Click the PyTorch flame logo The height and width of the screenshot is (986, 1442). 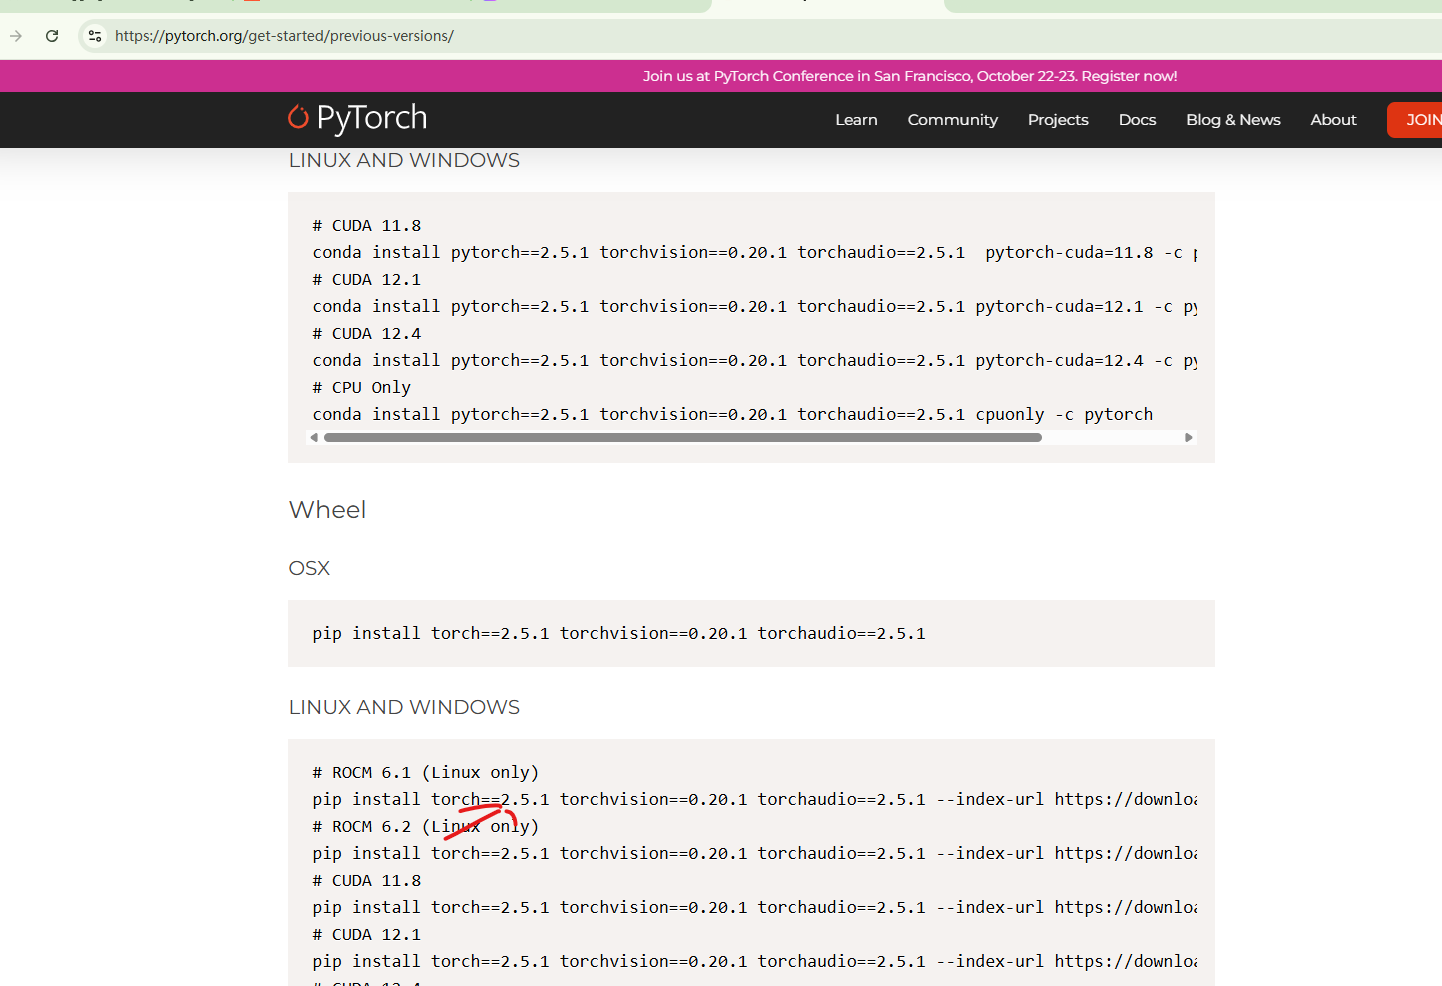tap(298, 117)
